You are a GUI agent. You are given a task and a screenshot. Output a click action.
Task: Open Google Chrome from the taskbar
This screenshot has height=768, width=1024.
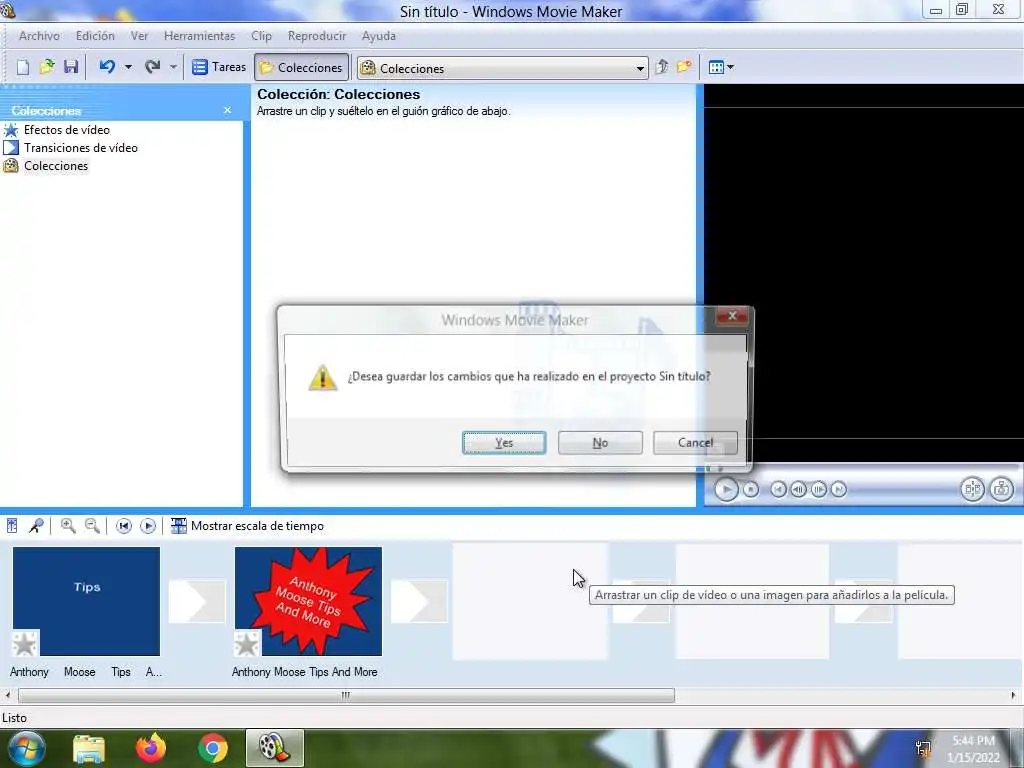[x=213, y=748]
